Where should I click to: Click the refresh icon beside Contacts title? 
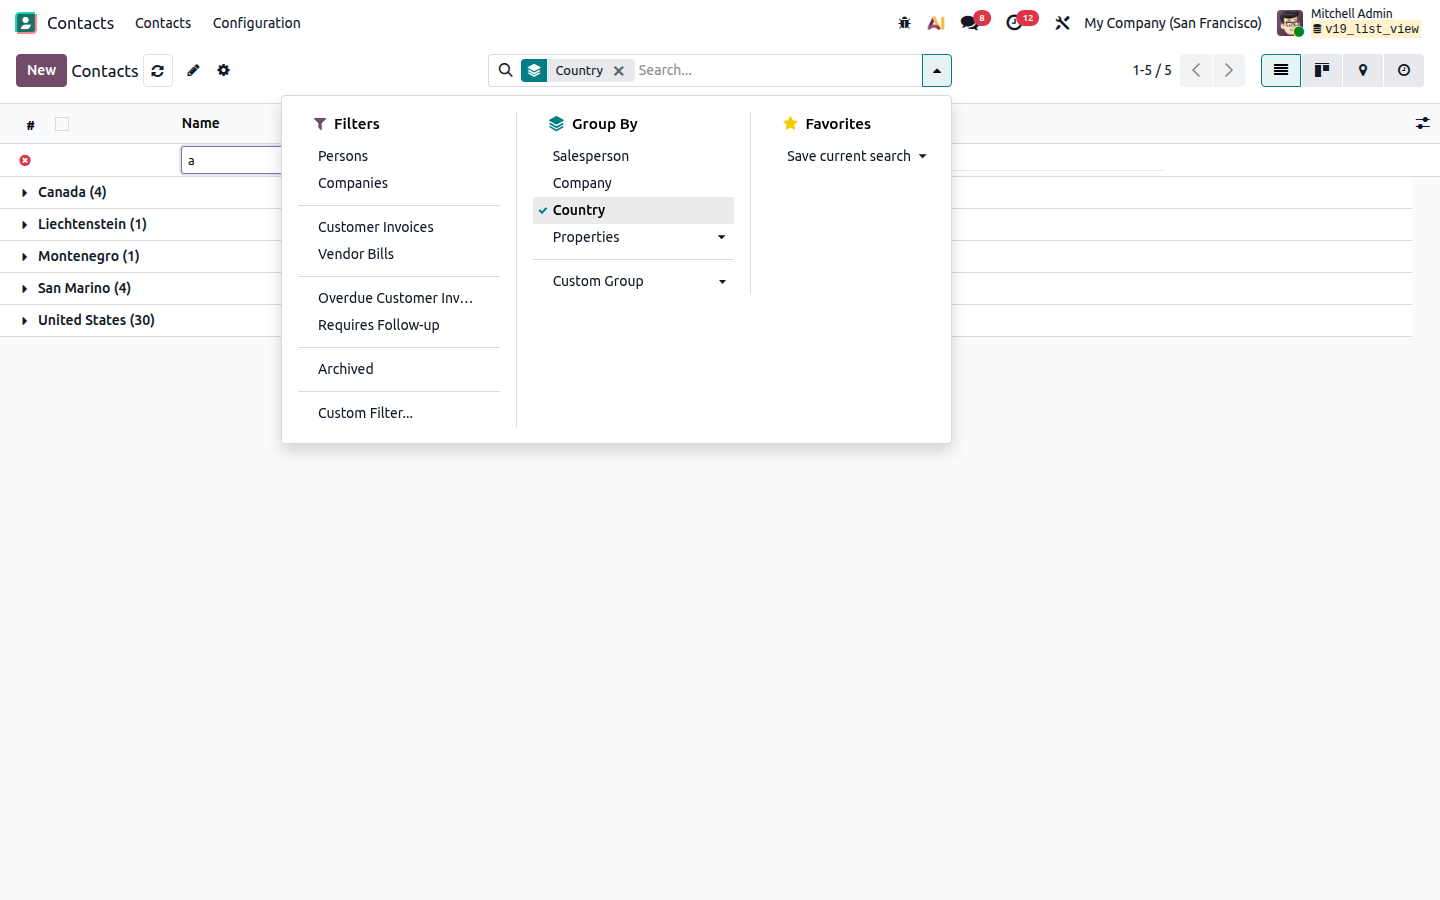pos(158,70)
